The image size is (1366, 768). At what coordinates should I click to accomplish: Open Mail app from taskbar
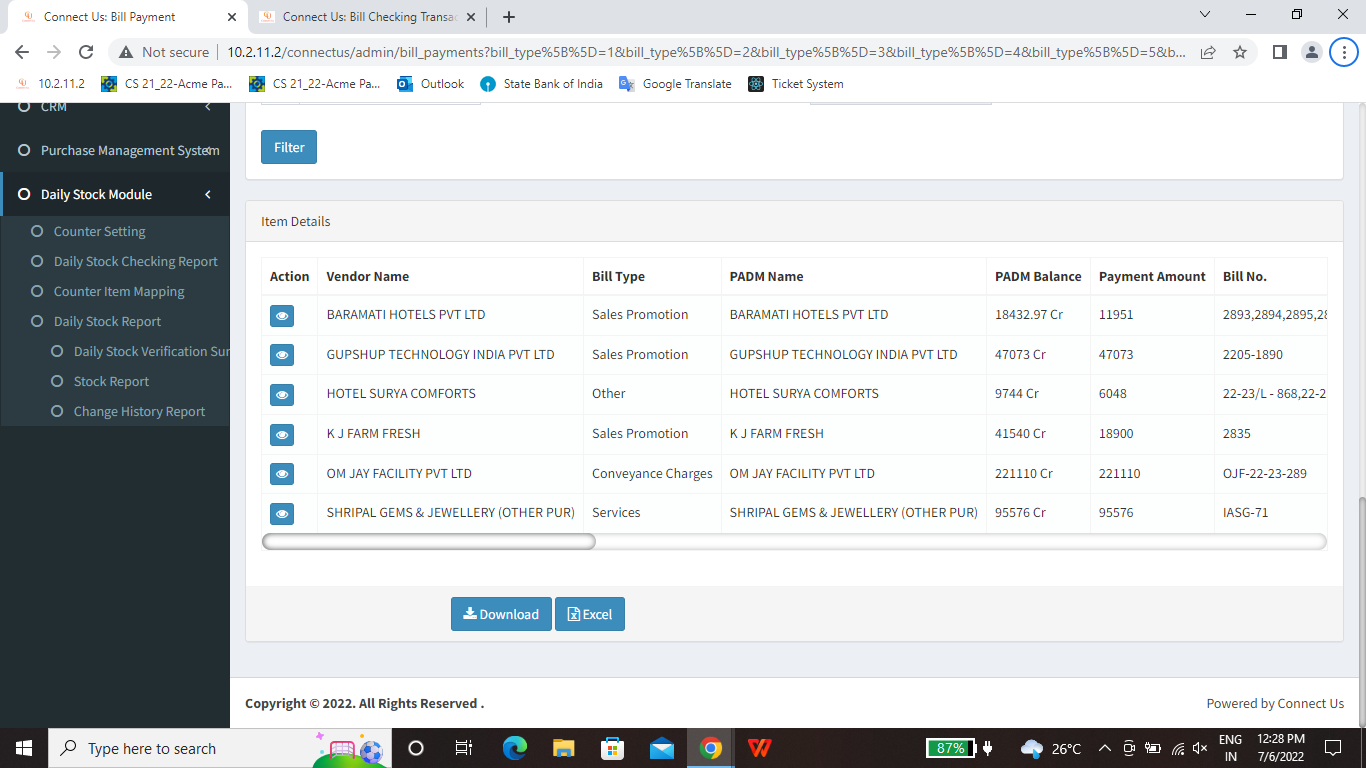click(x=661, y=748)
